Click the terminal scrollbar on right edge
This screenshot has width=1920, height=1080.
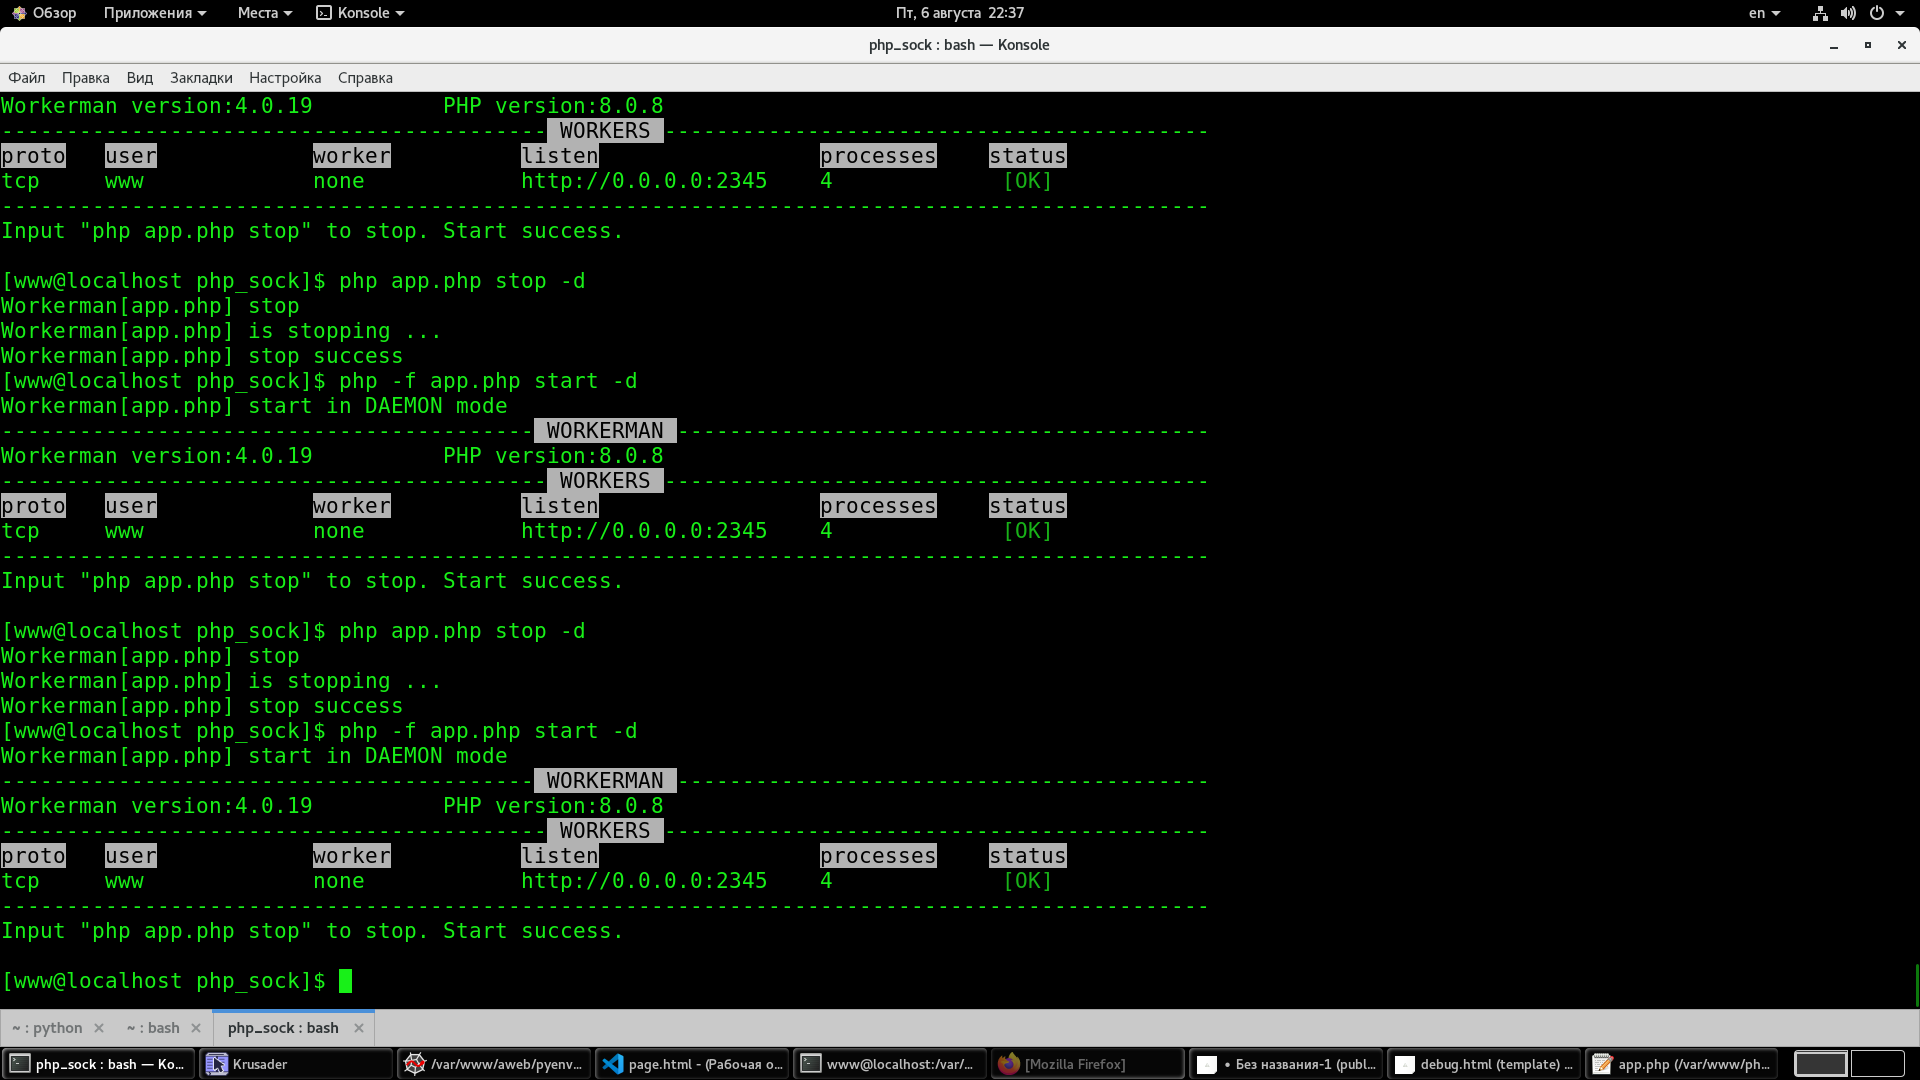(x=1915, y=985)
